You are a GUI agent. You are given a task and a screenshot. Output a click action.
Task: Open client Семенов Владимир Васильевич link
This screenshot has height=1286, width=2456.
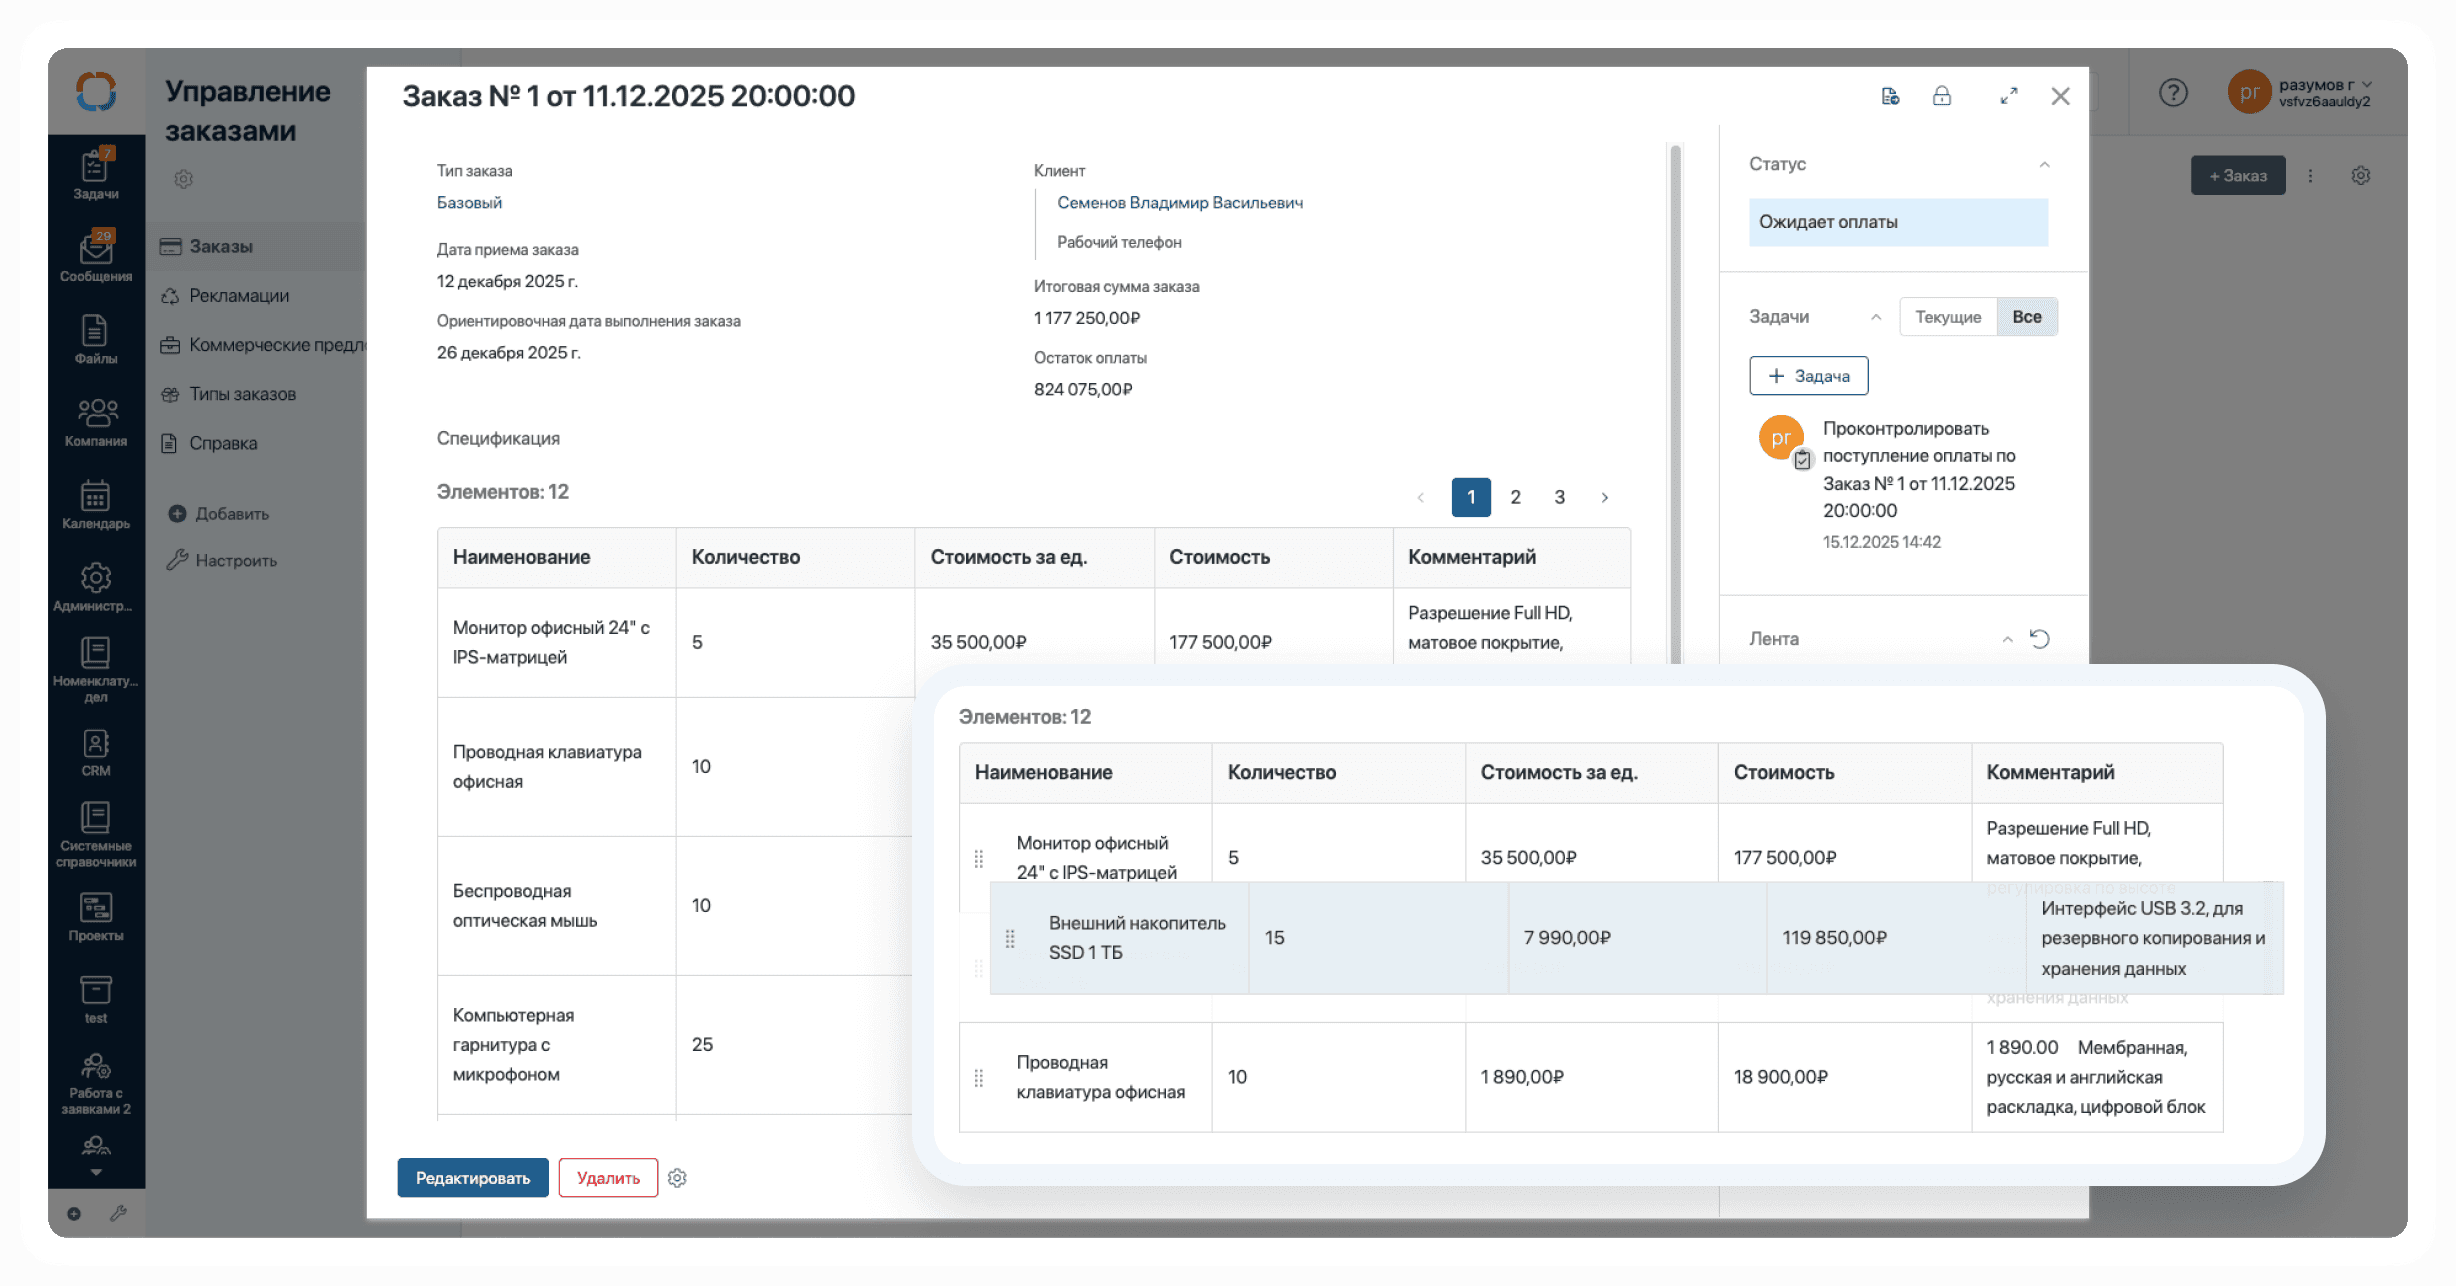coord(1179,203)
